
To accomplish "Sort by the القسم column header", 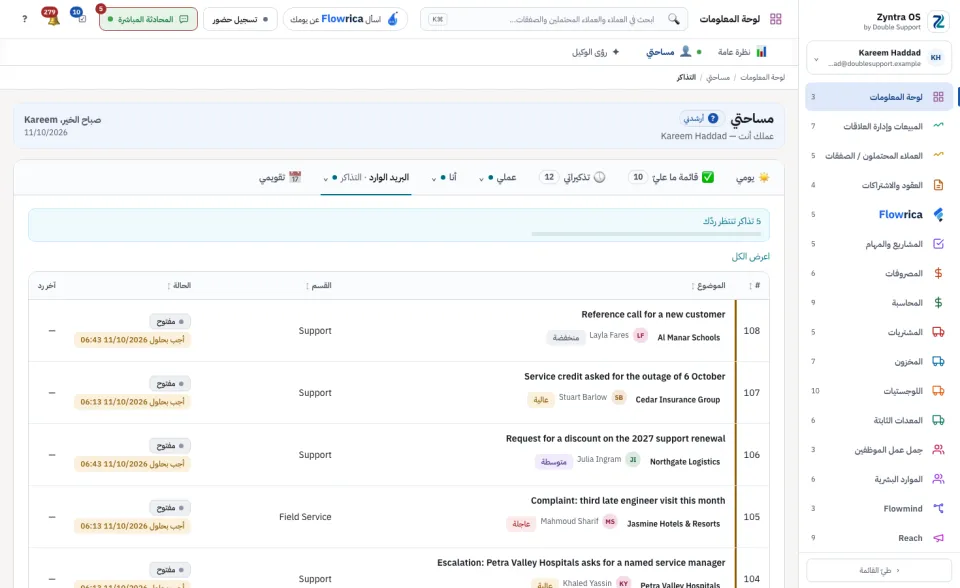I will tap(319, 285).
